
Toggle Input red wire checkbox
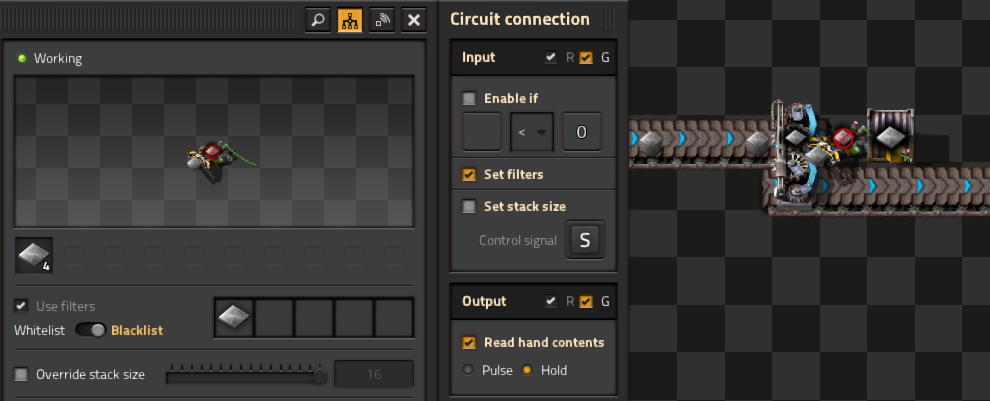point(551,57)
